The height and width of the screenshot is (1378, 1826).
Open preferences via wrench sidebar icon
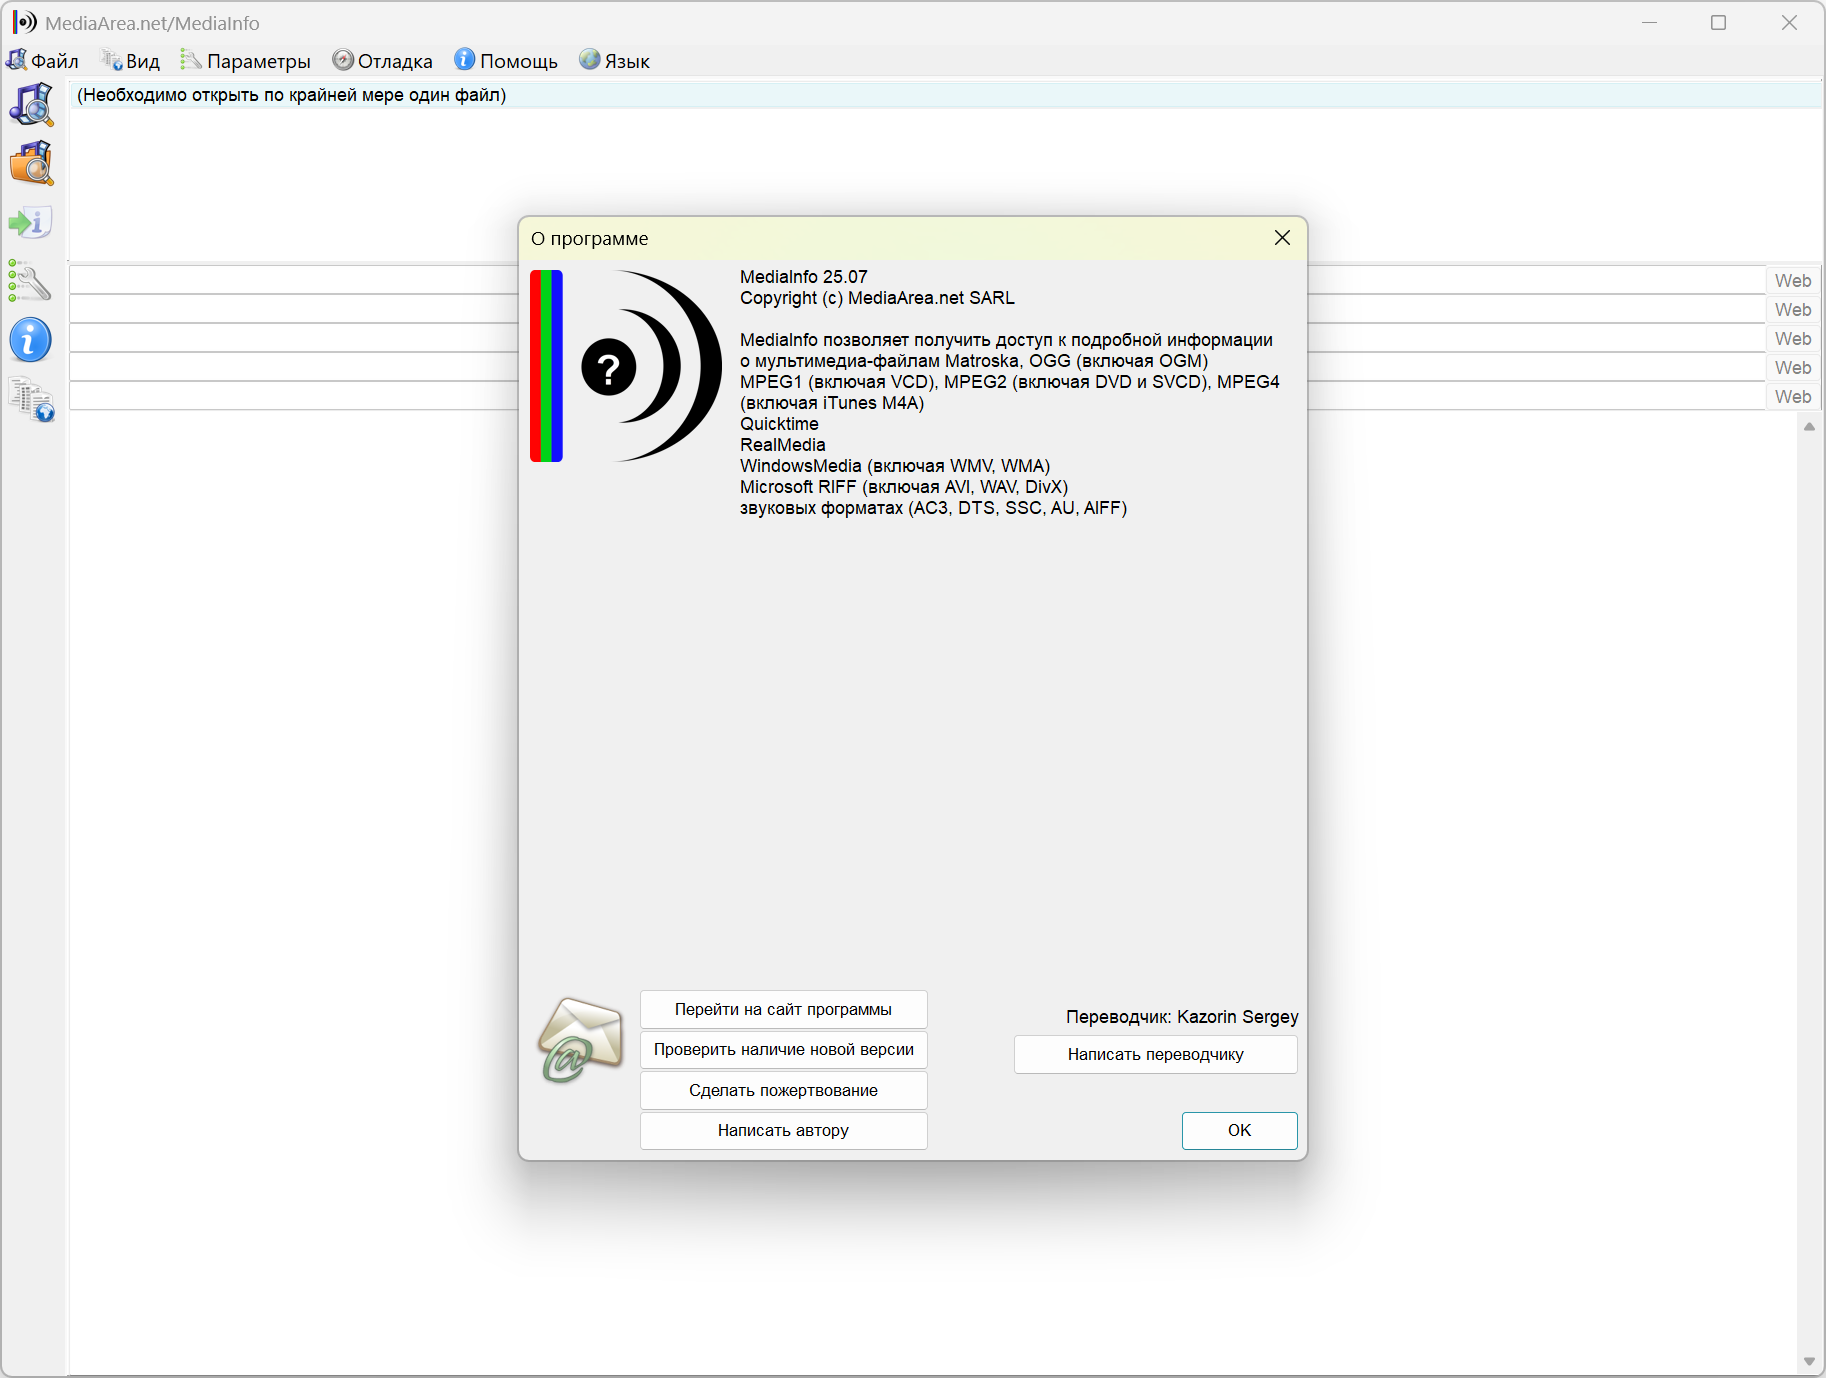(x=31, y=281)
